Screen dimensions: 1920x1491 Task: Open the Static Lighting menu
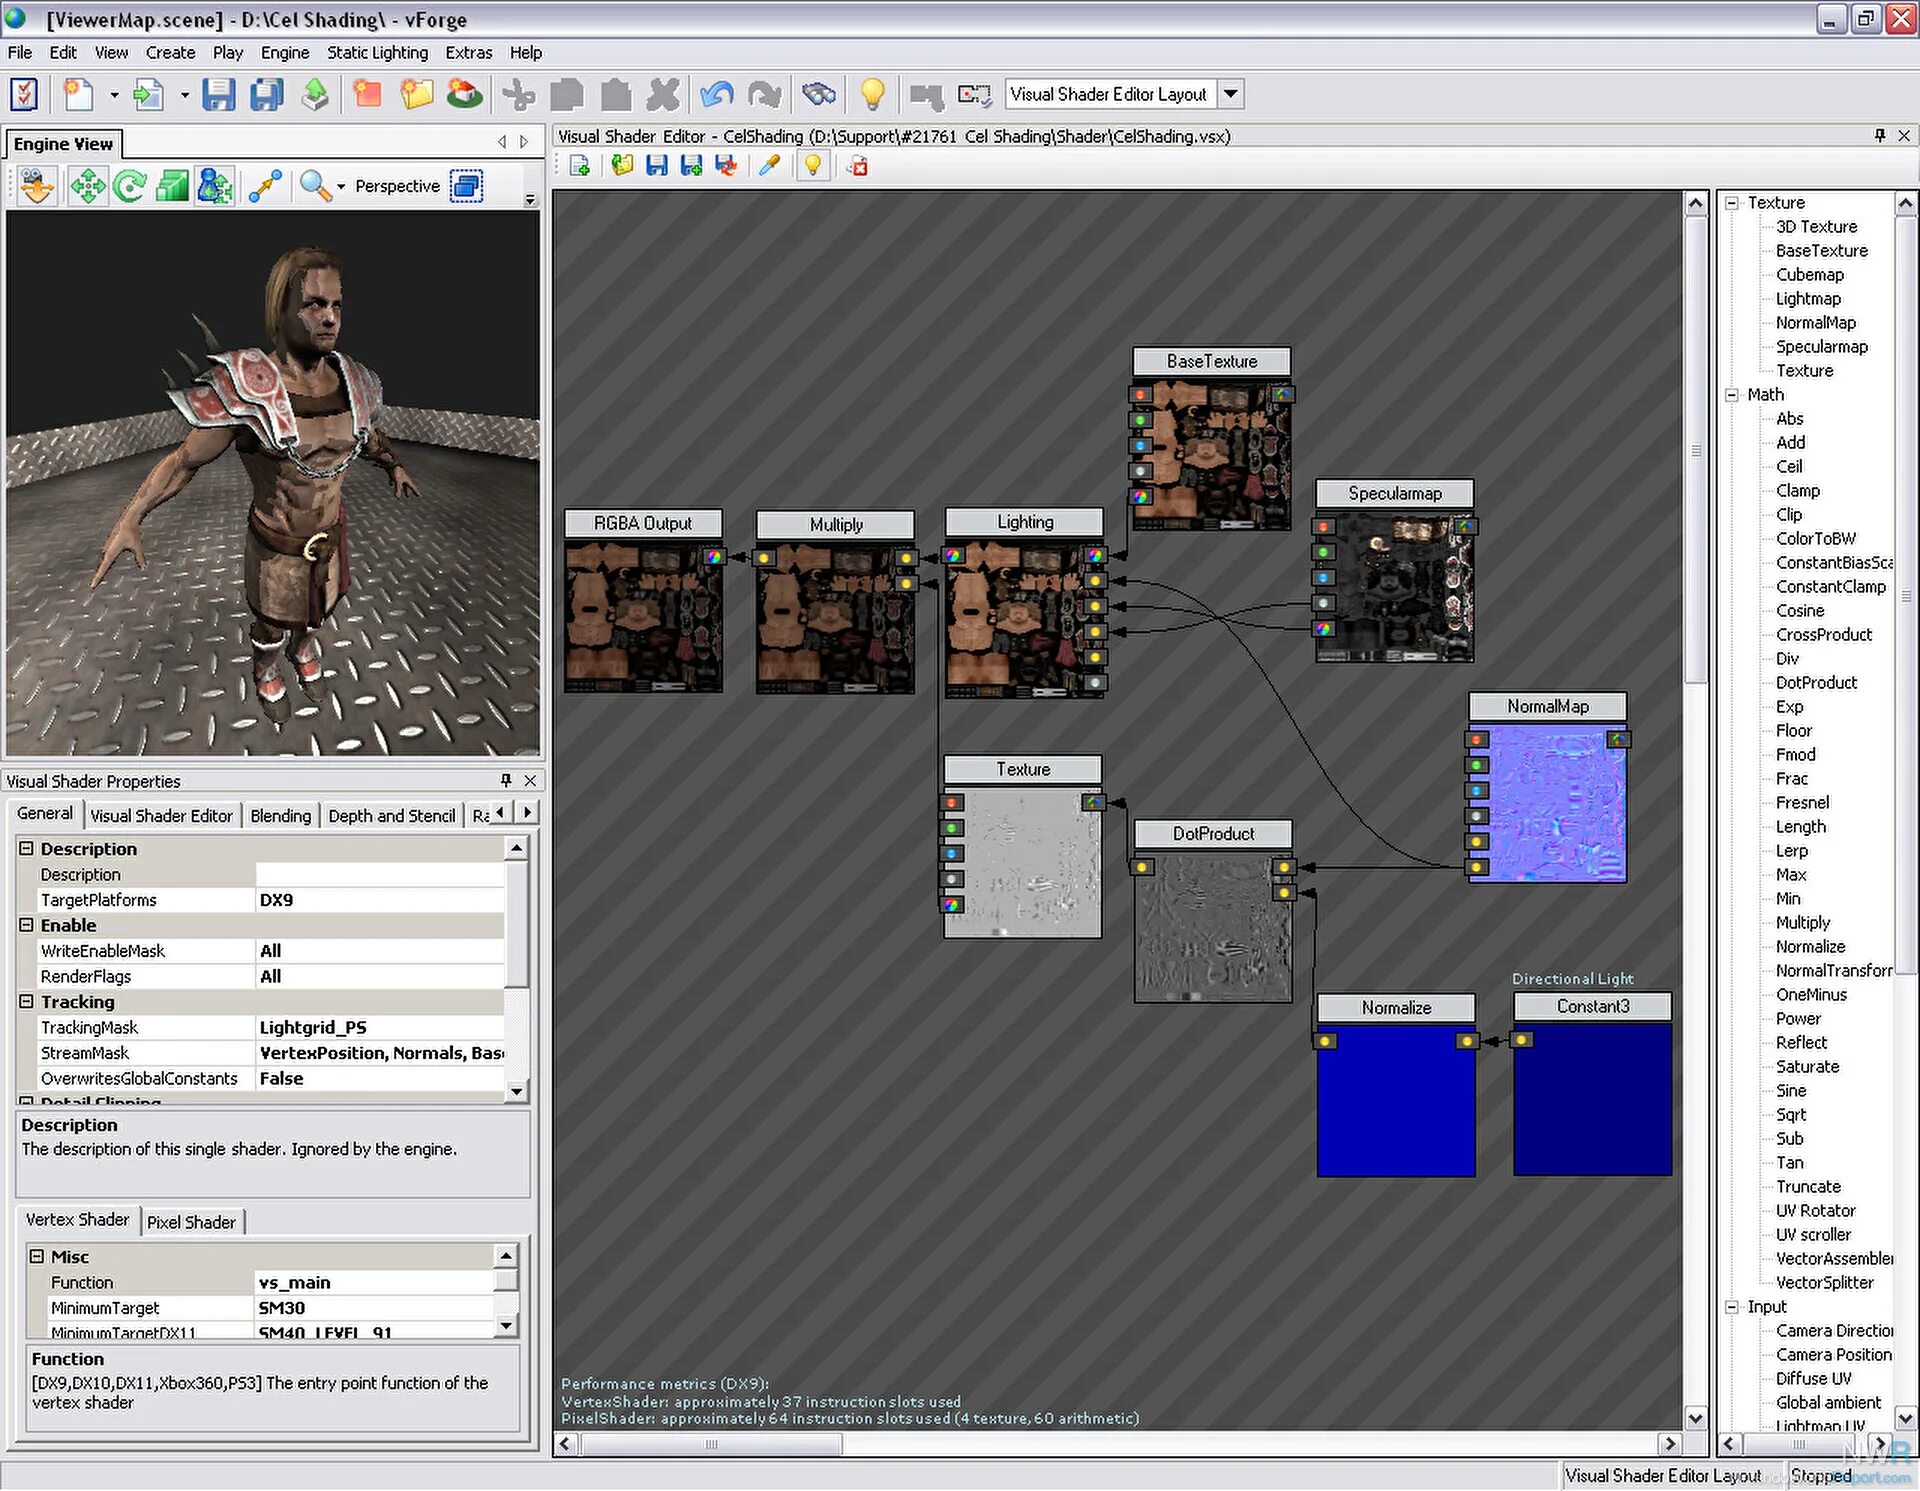click(377, 53)
